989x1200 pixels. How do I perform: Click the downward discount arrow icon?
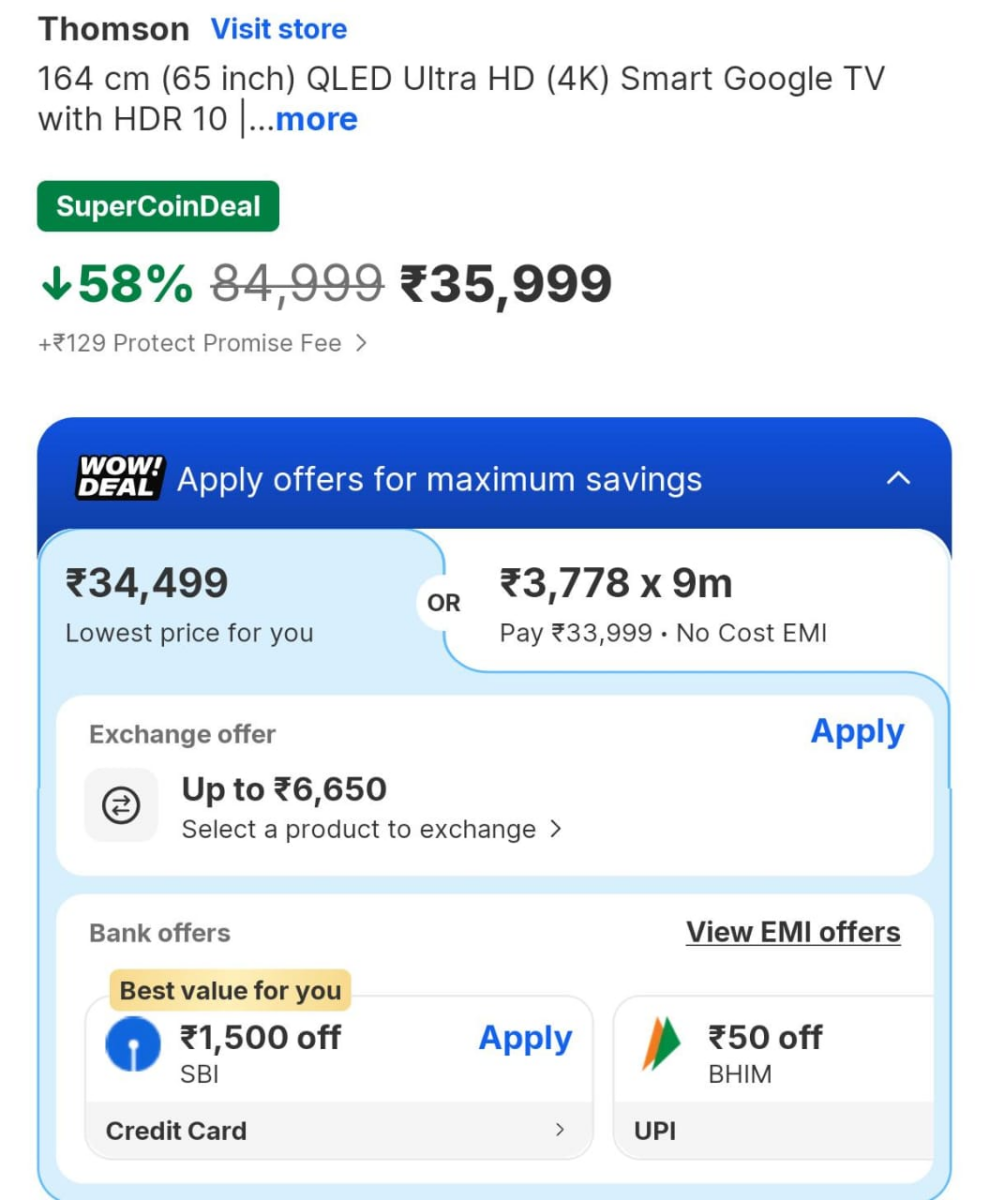tap(55, 283)
